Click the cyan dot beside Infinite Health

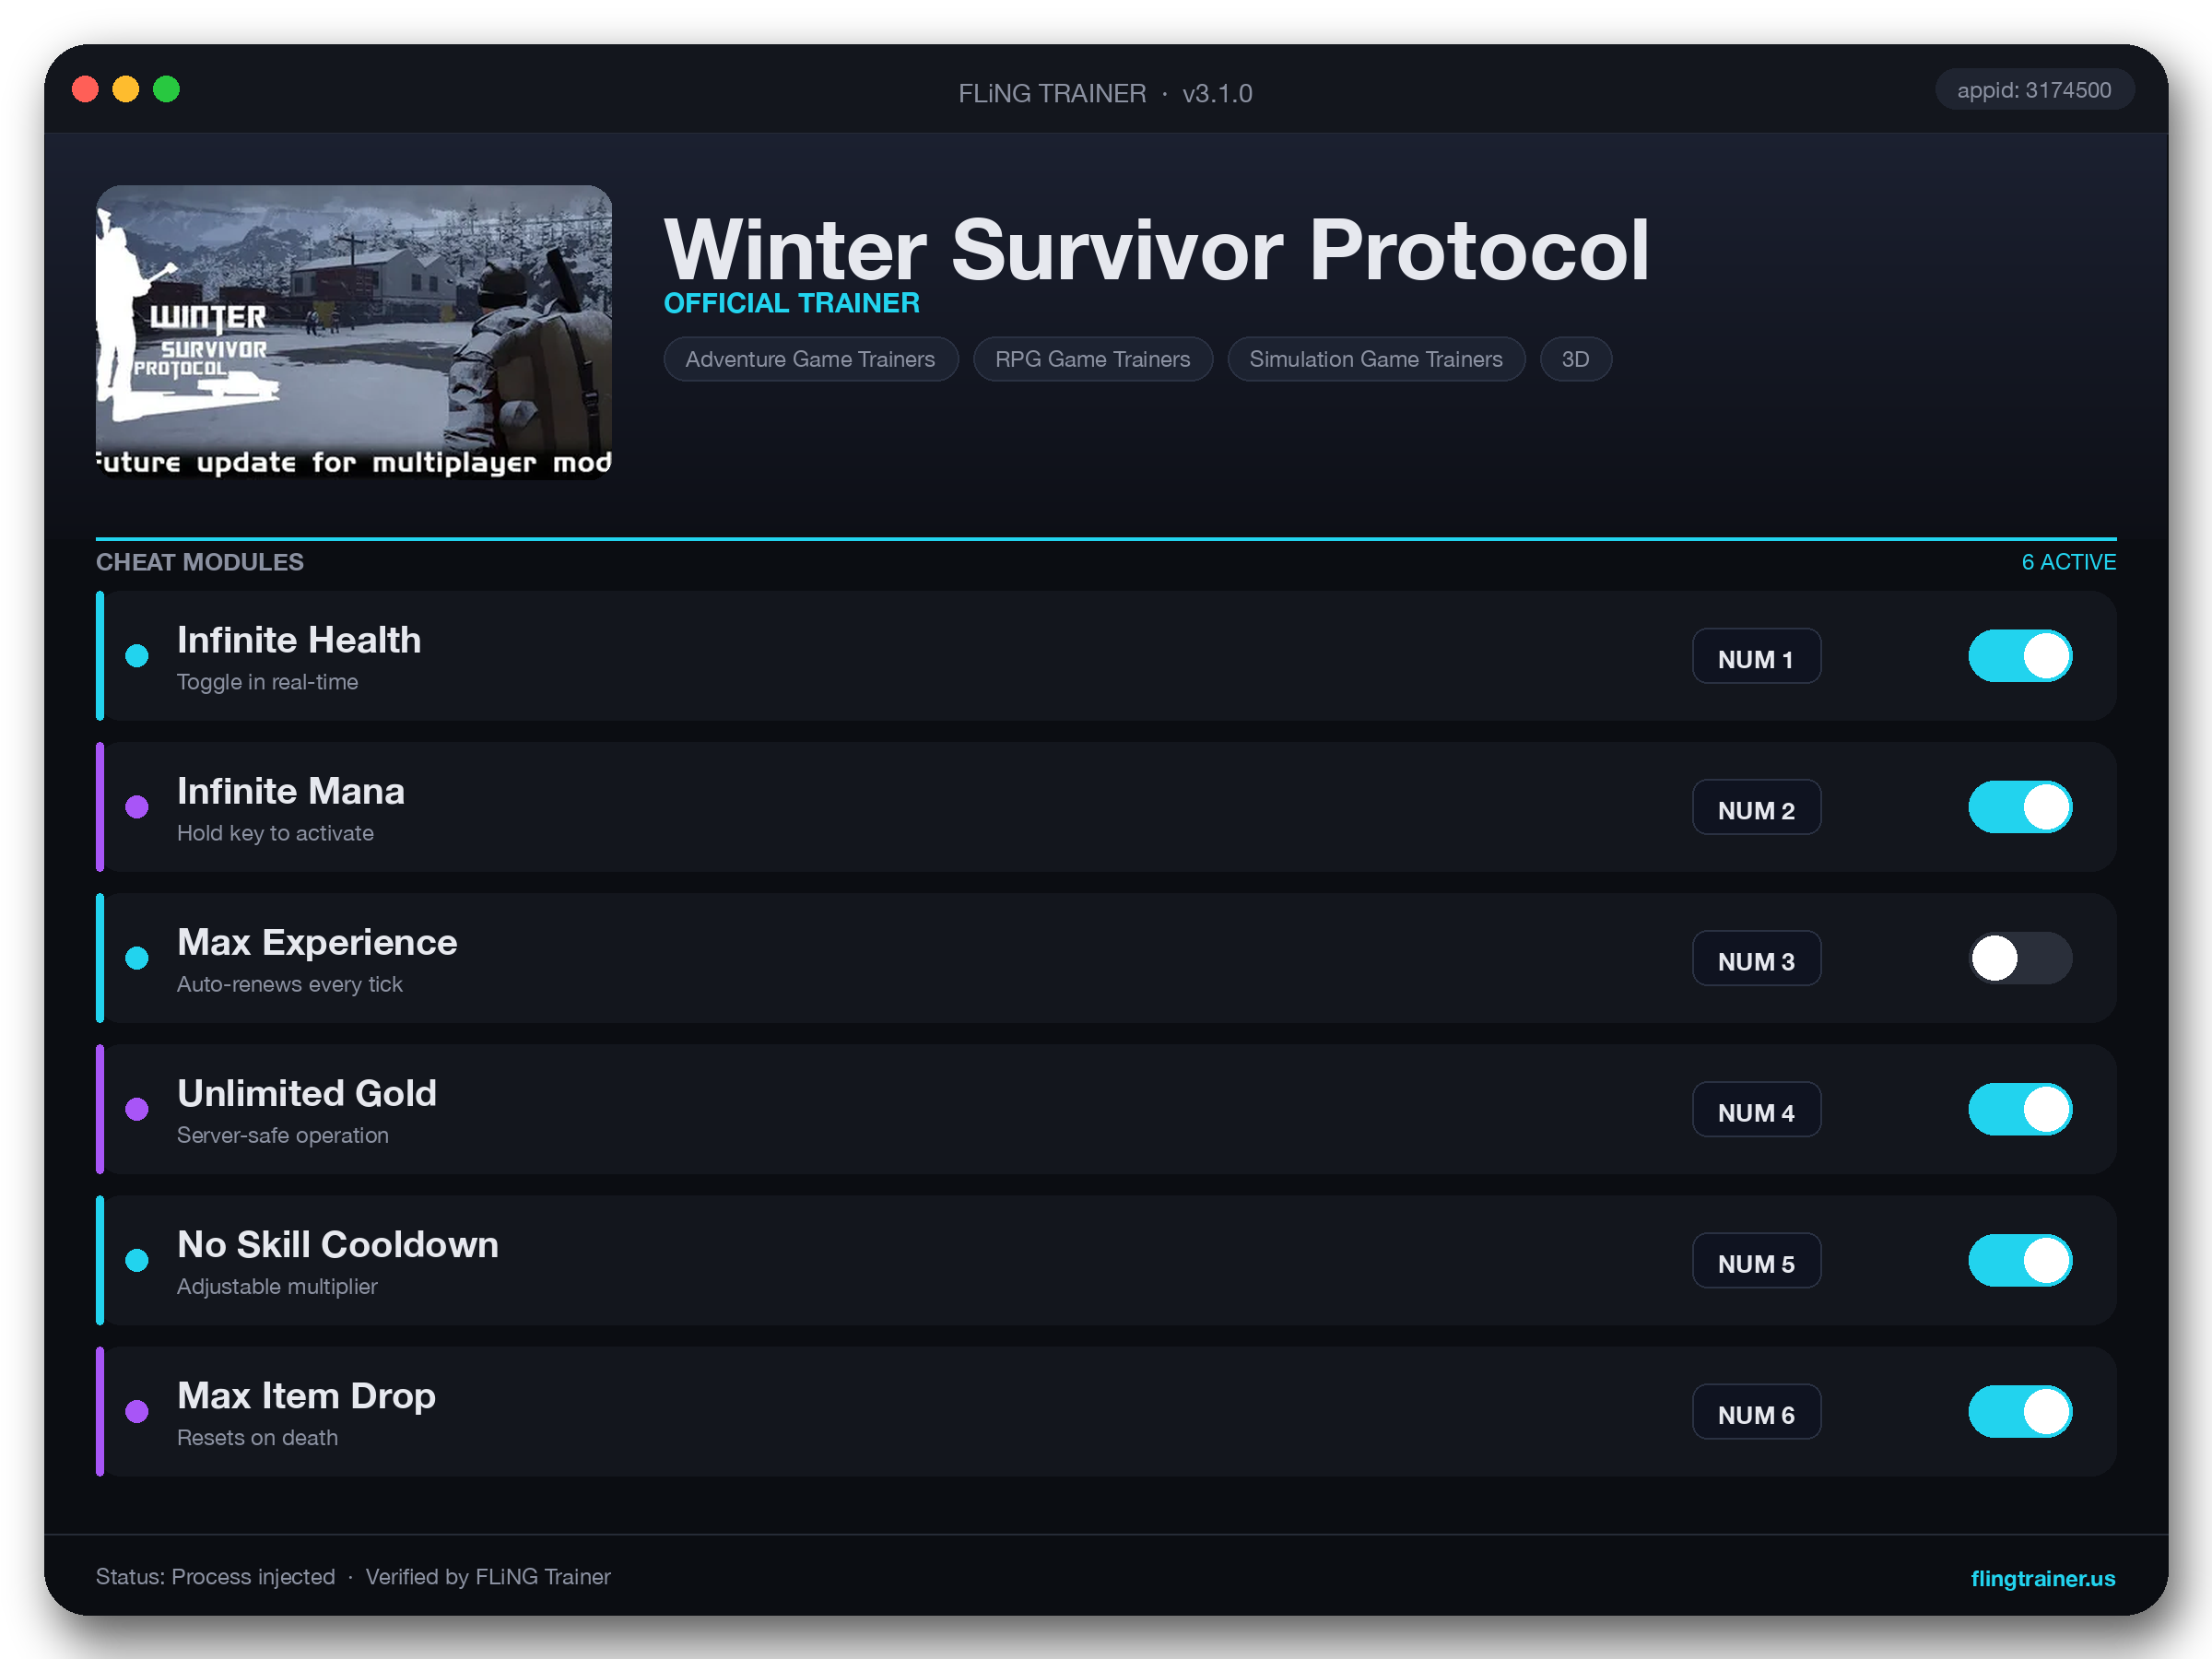pos(137,656)
